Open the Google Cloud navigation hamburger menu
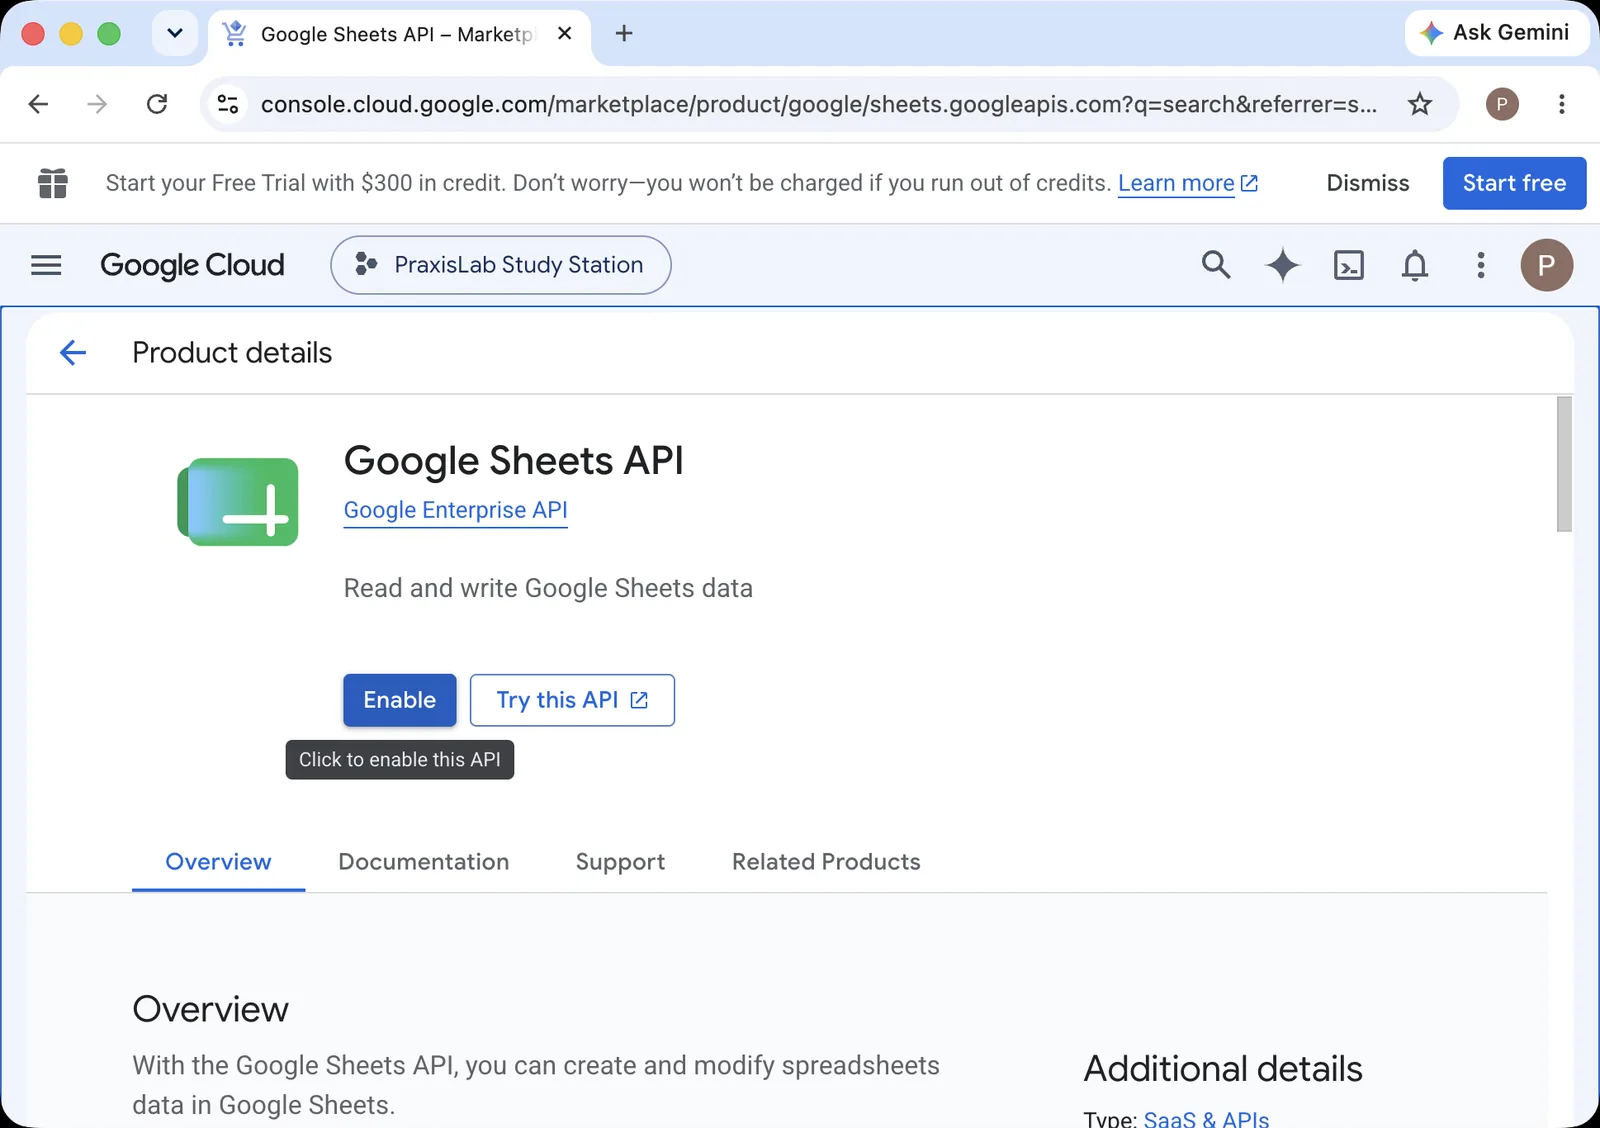The width and height of the screenshot is (1600, 1128). [x=46, y=265]
